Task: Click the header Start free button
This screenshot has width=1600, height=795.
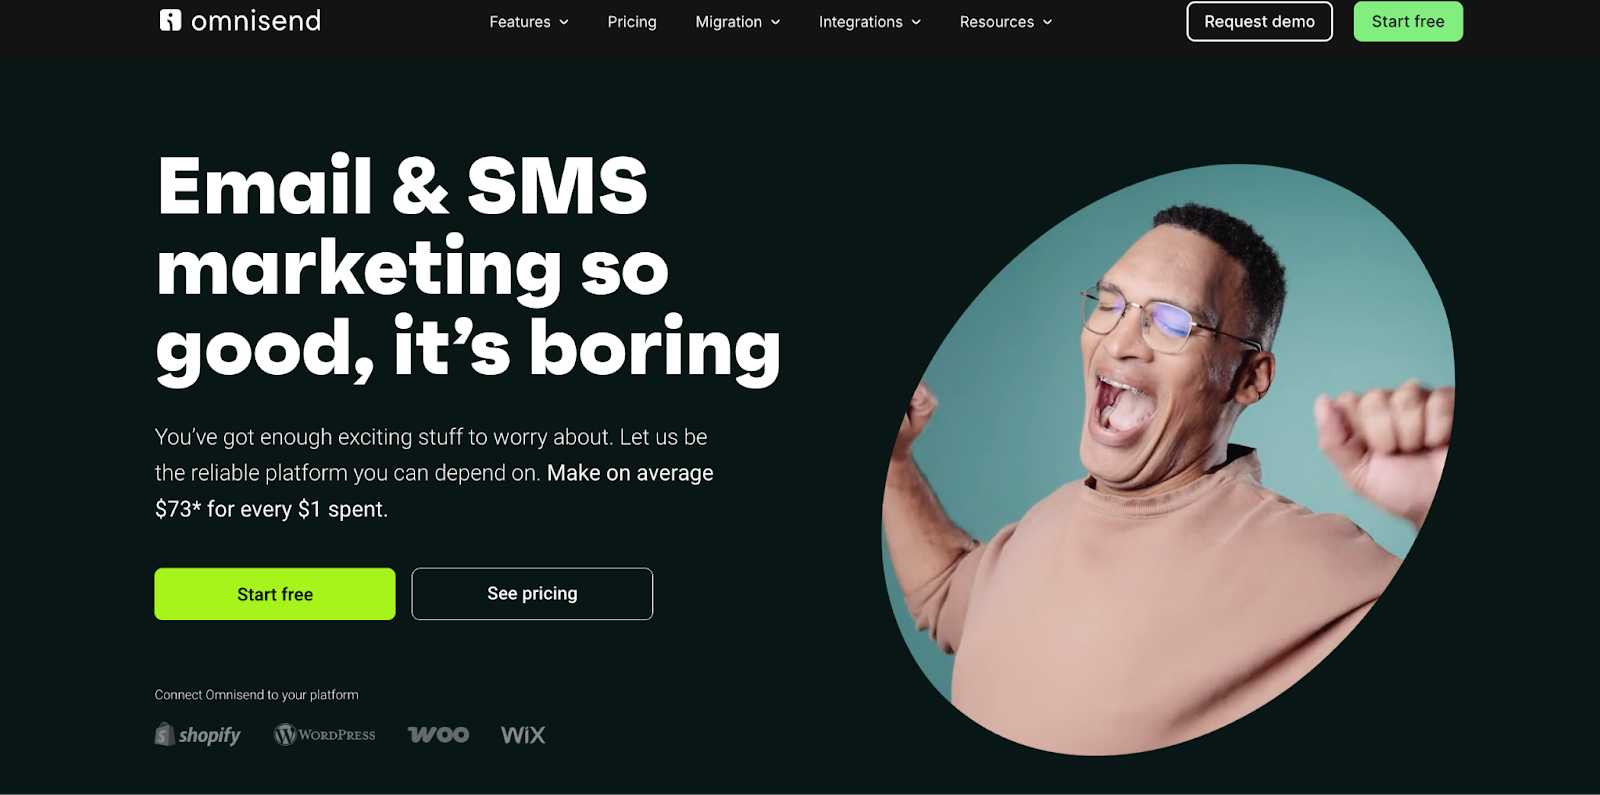Action: (1408, 21)
